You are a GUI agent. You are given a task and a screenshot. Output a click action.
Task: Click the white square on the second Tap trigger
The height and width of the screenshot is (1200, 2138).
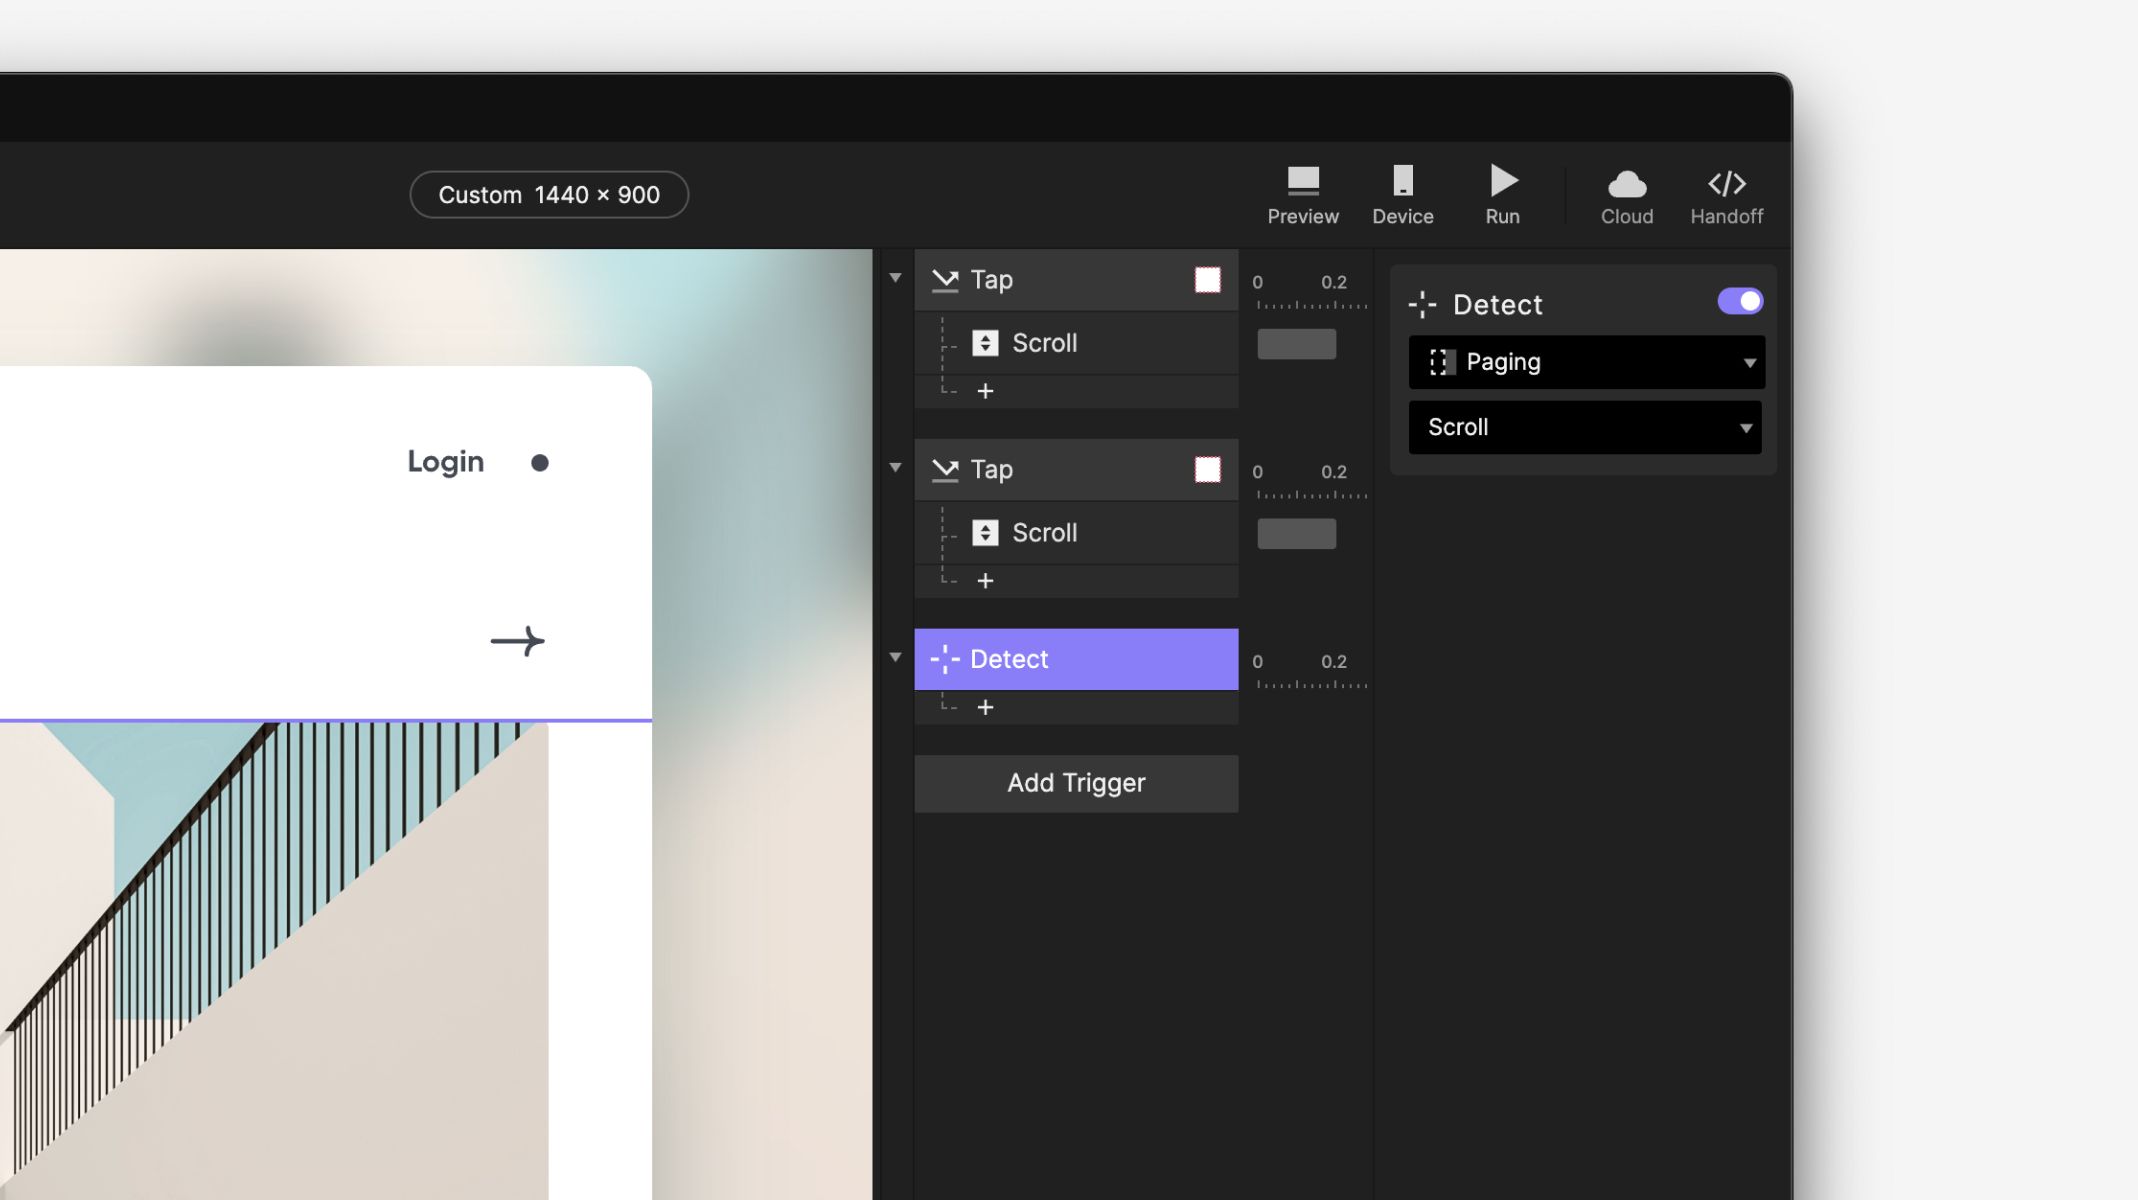[x=1207, y=470]
